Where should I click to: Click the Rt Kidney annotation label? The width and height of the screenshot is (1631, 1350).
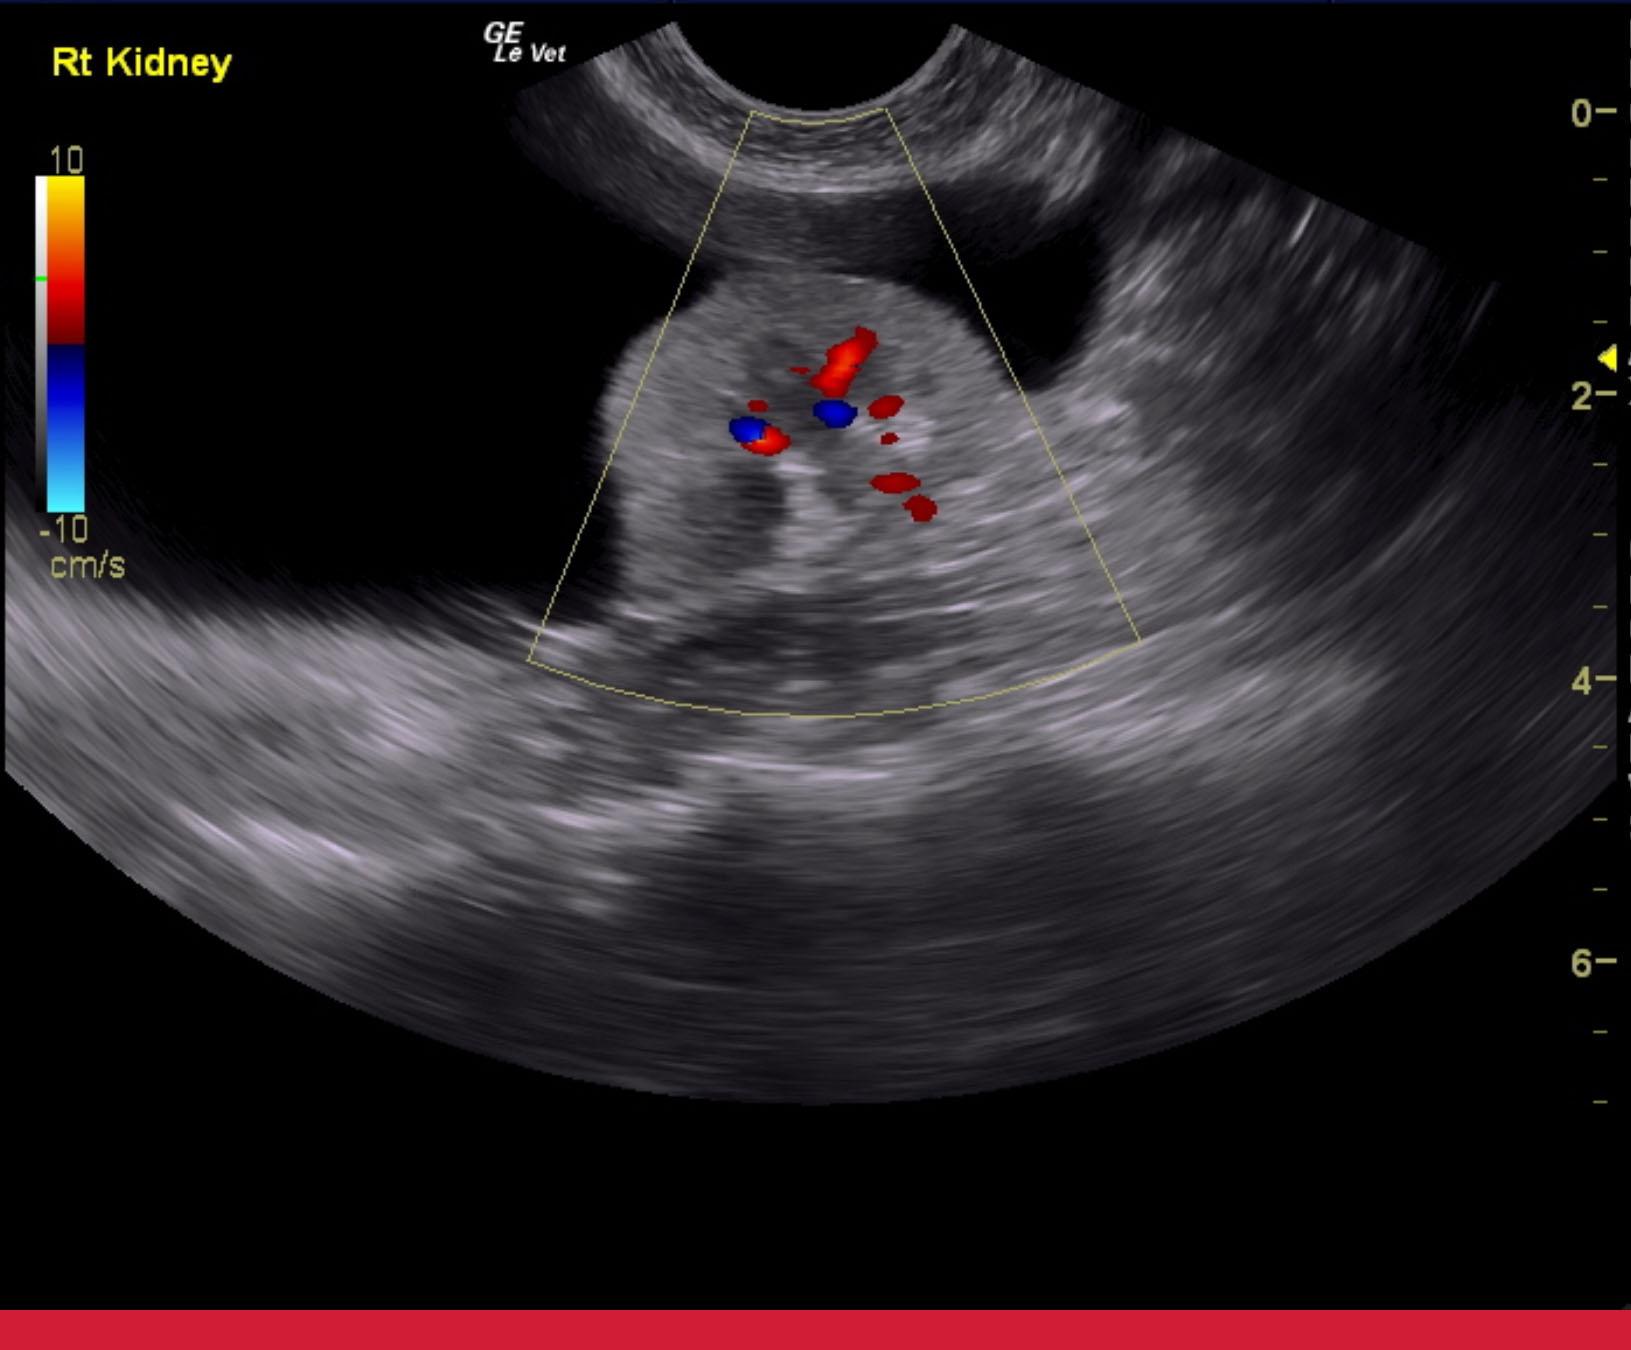pos(141,62)
